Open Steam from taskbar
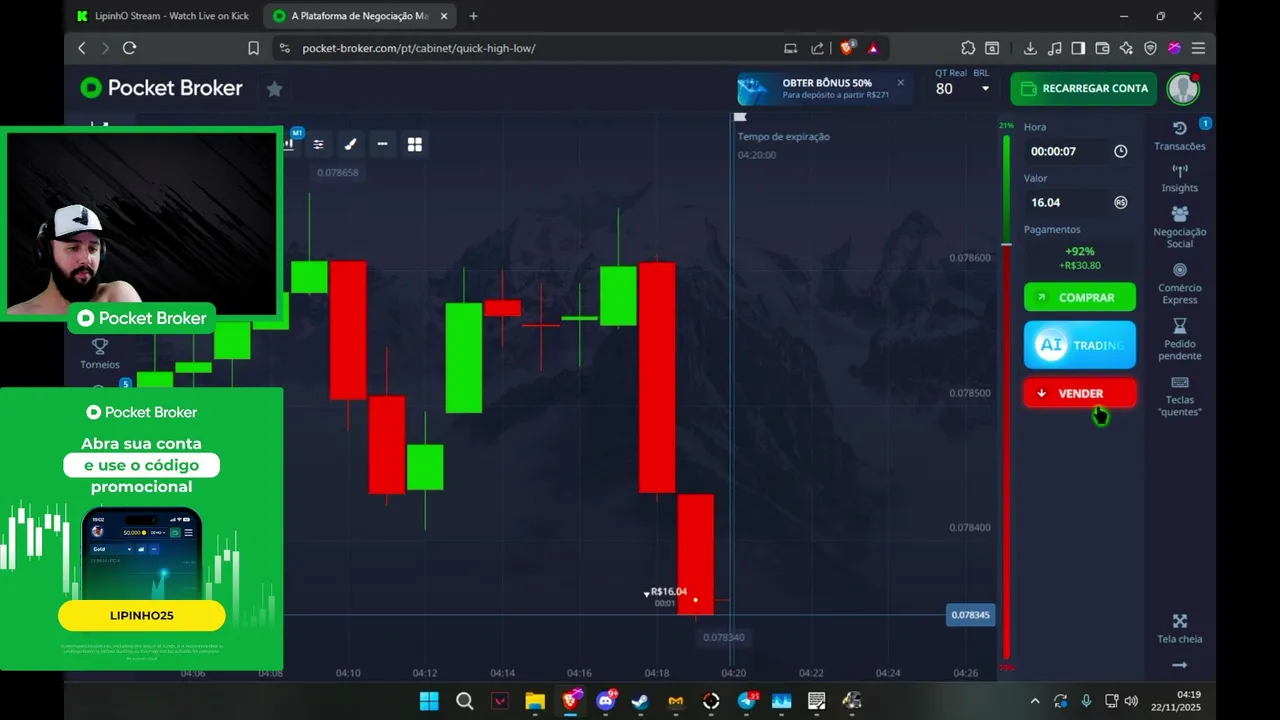Viewport: 1280px width, 720px height. (640, 701)
